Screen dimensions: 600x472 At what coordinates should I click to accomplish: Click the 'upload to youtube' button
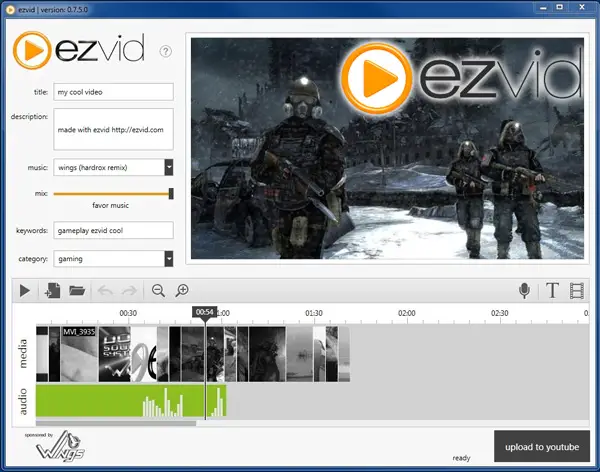pos(542,446)
